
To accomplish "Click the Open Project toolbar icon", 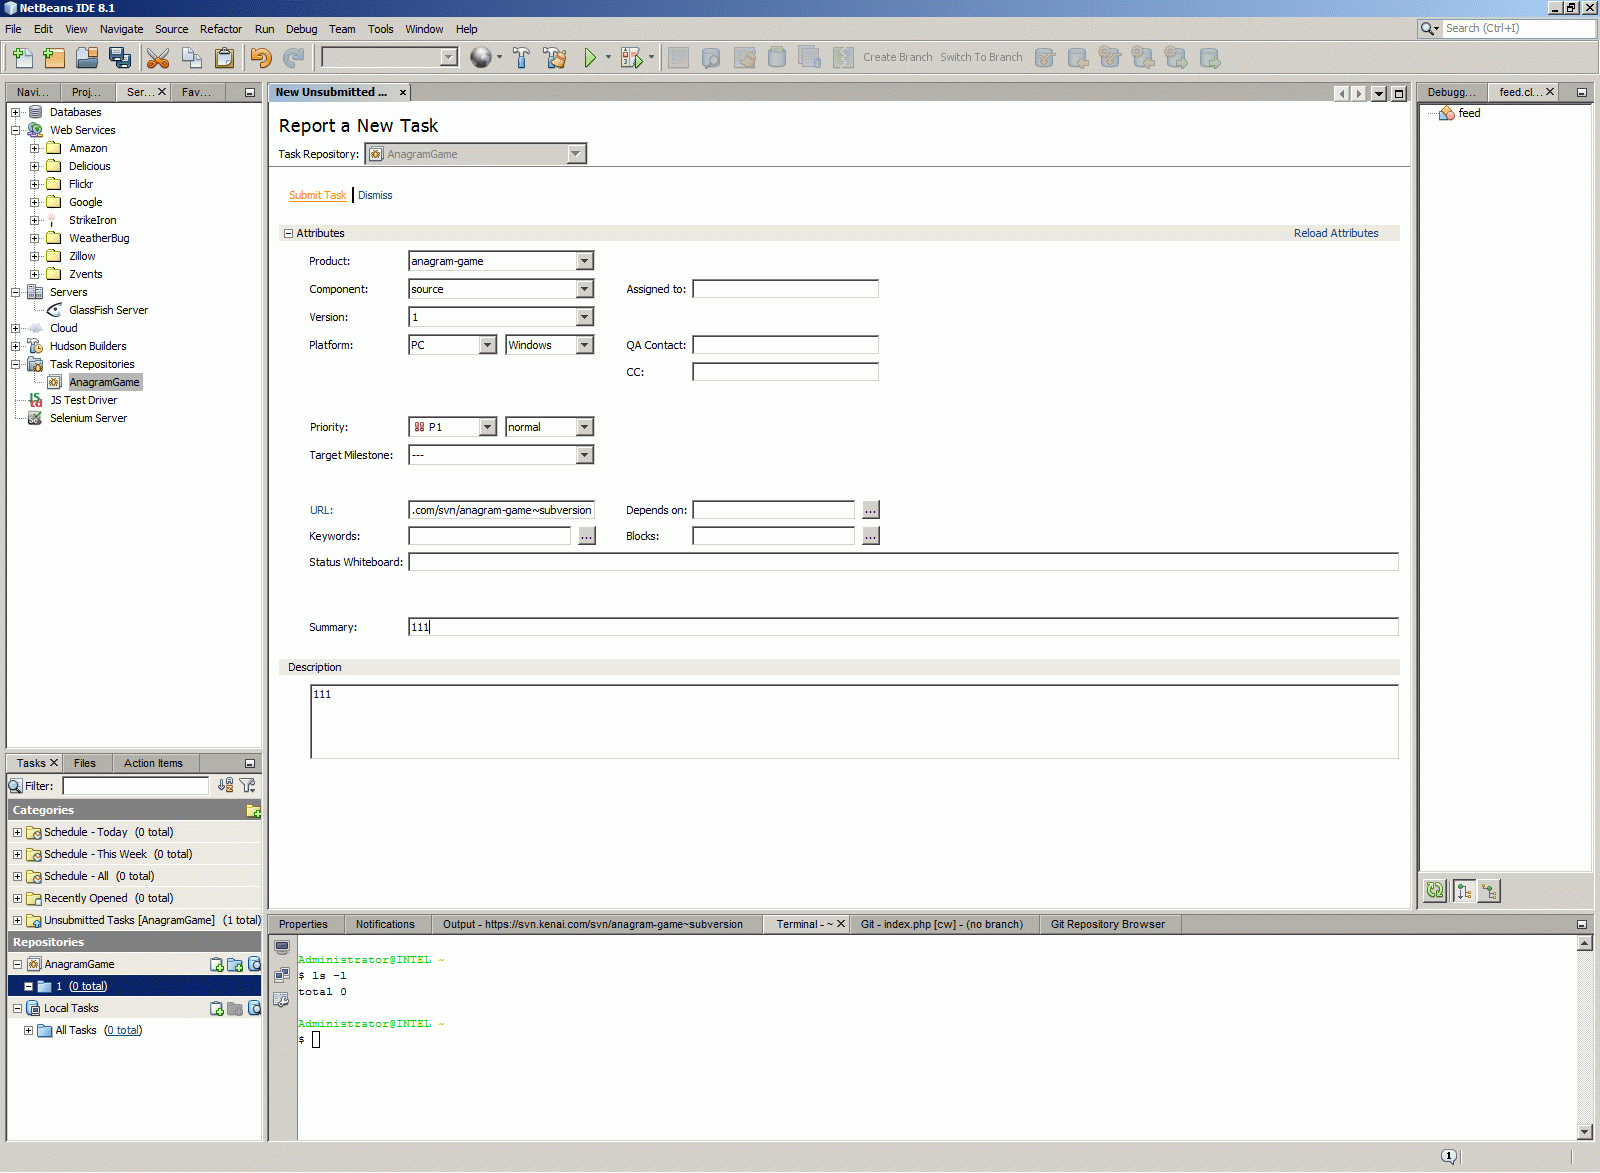I will 87,58.
